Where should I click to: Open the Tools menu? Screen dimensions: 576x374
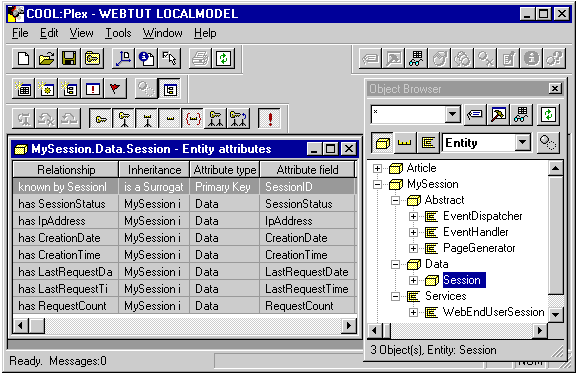point(118,33)
